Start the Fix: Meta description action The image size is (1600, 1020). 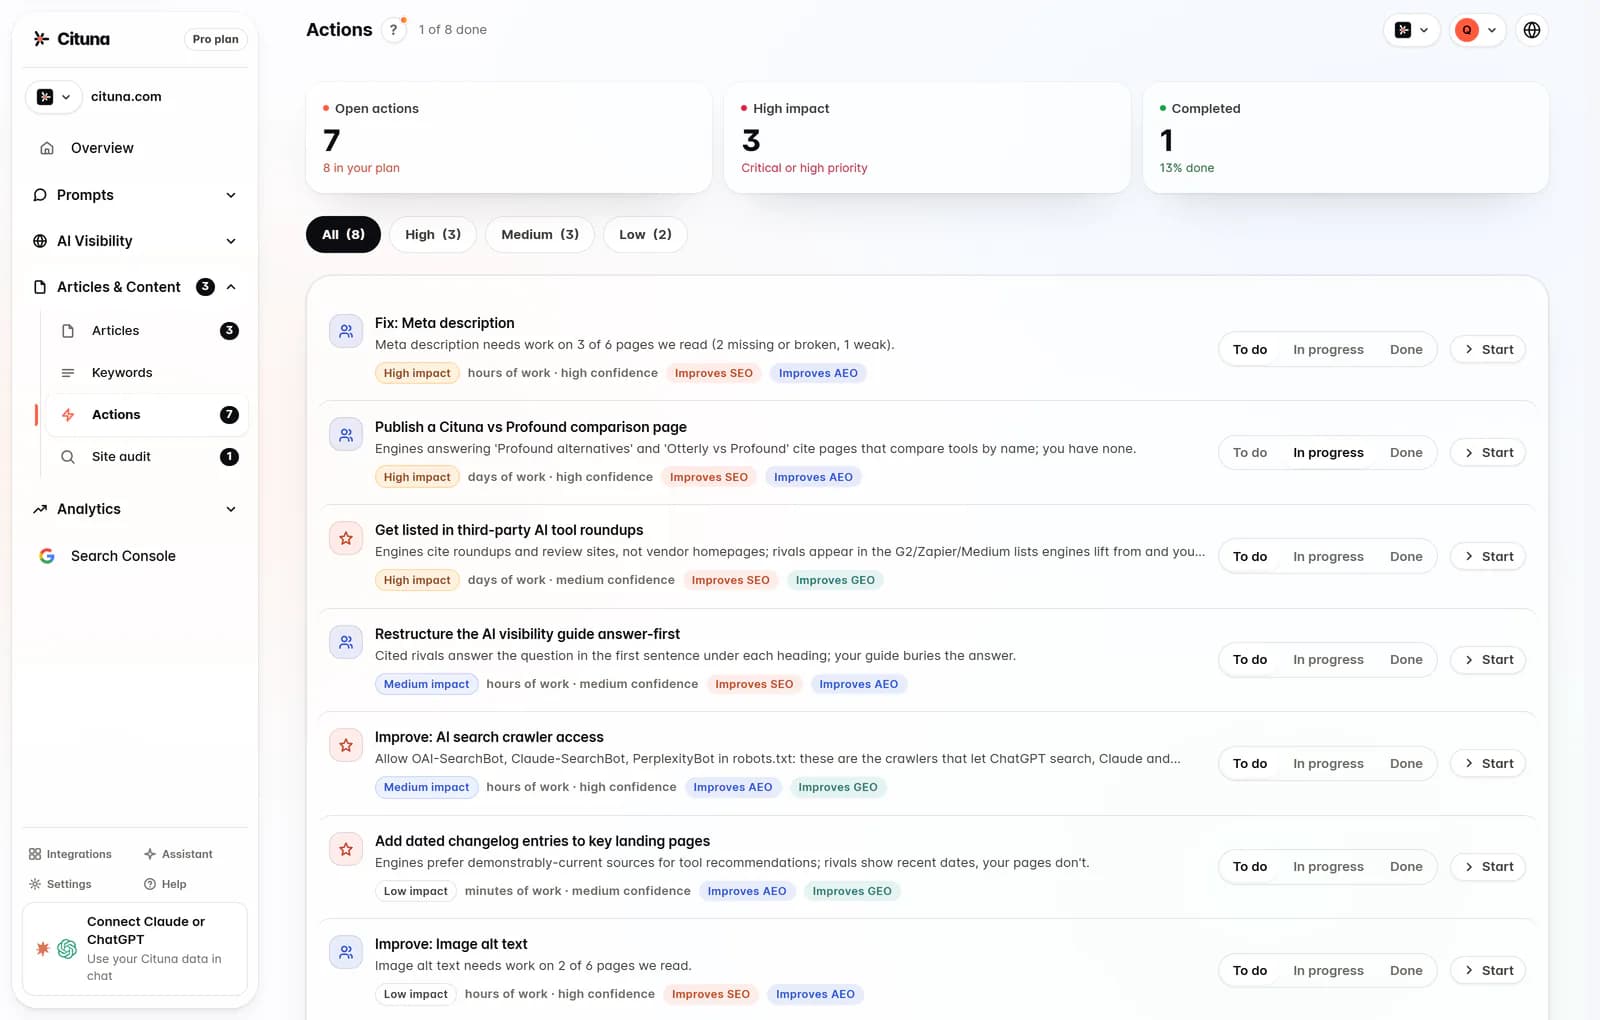(x=1488, y=350)
